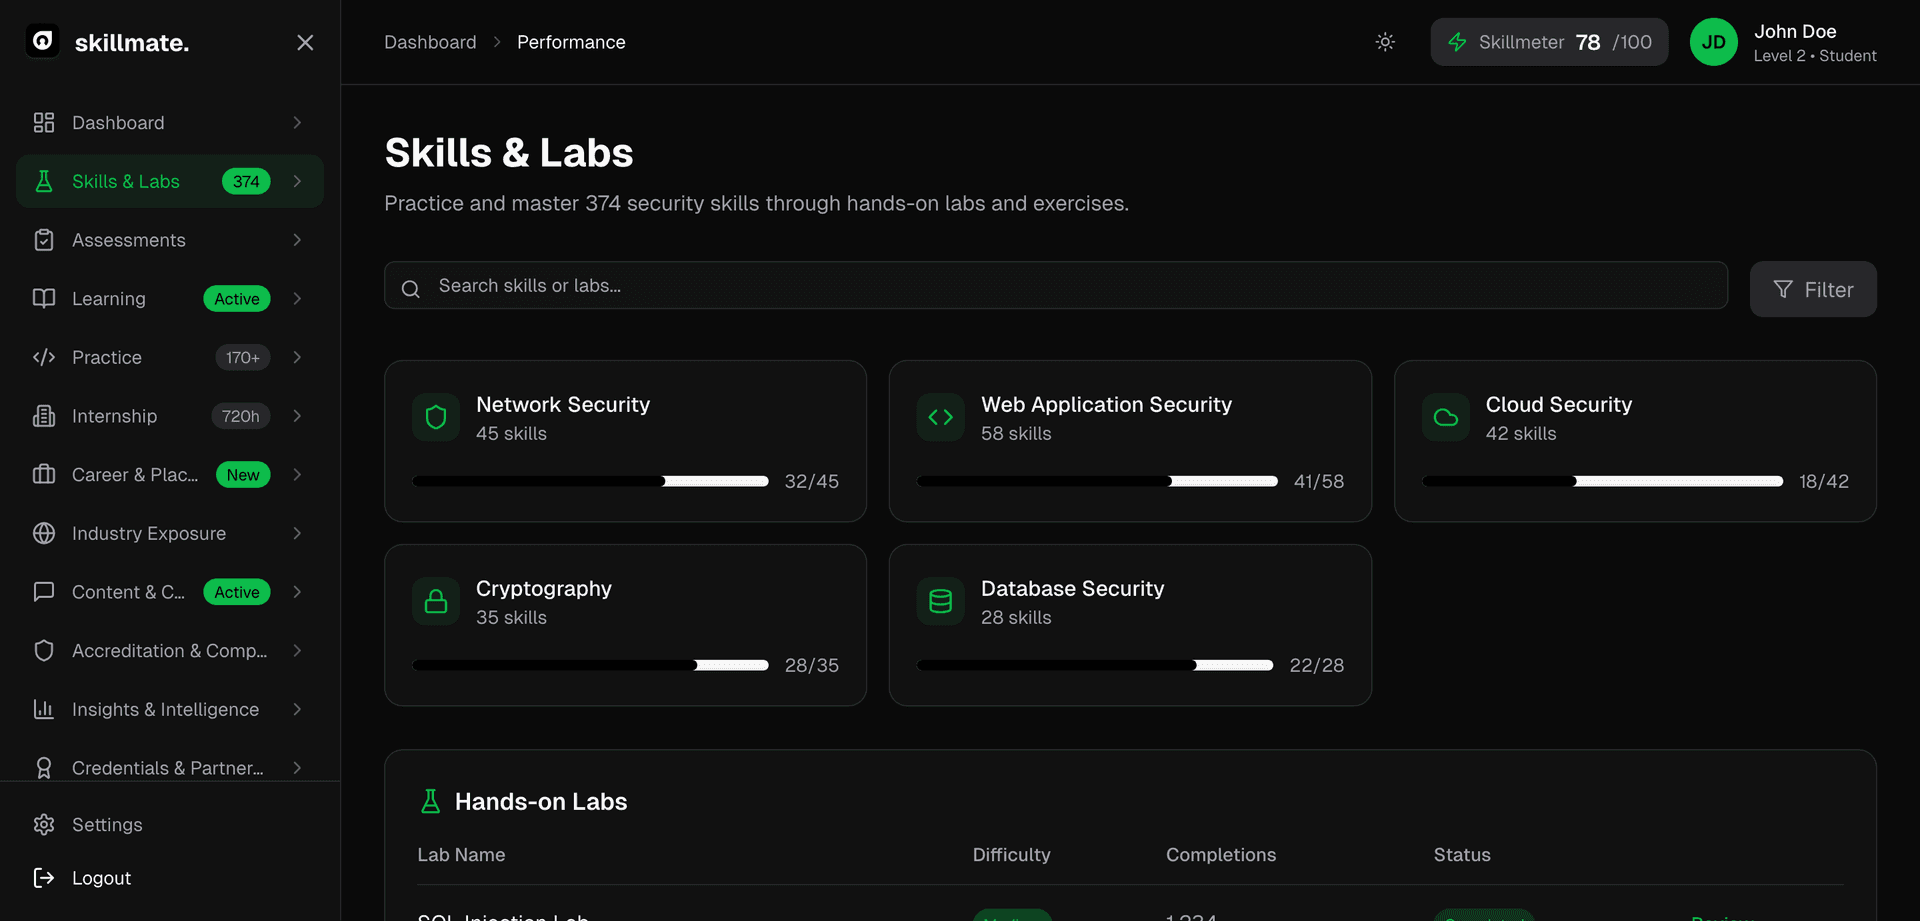Click the Settings gear icon
1920x921 pixels.
44,825
